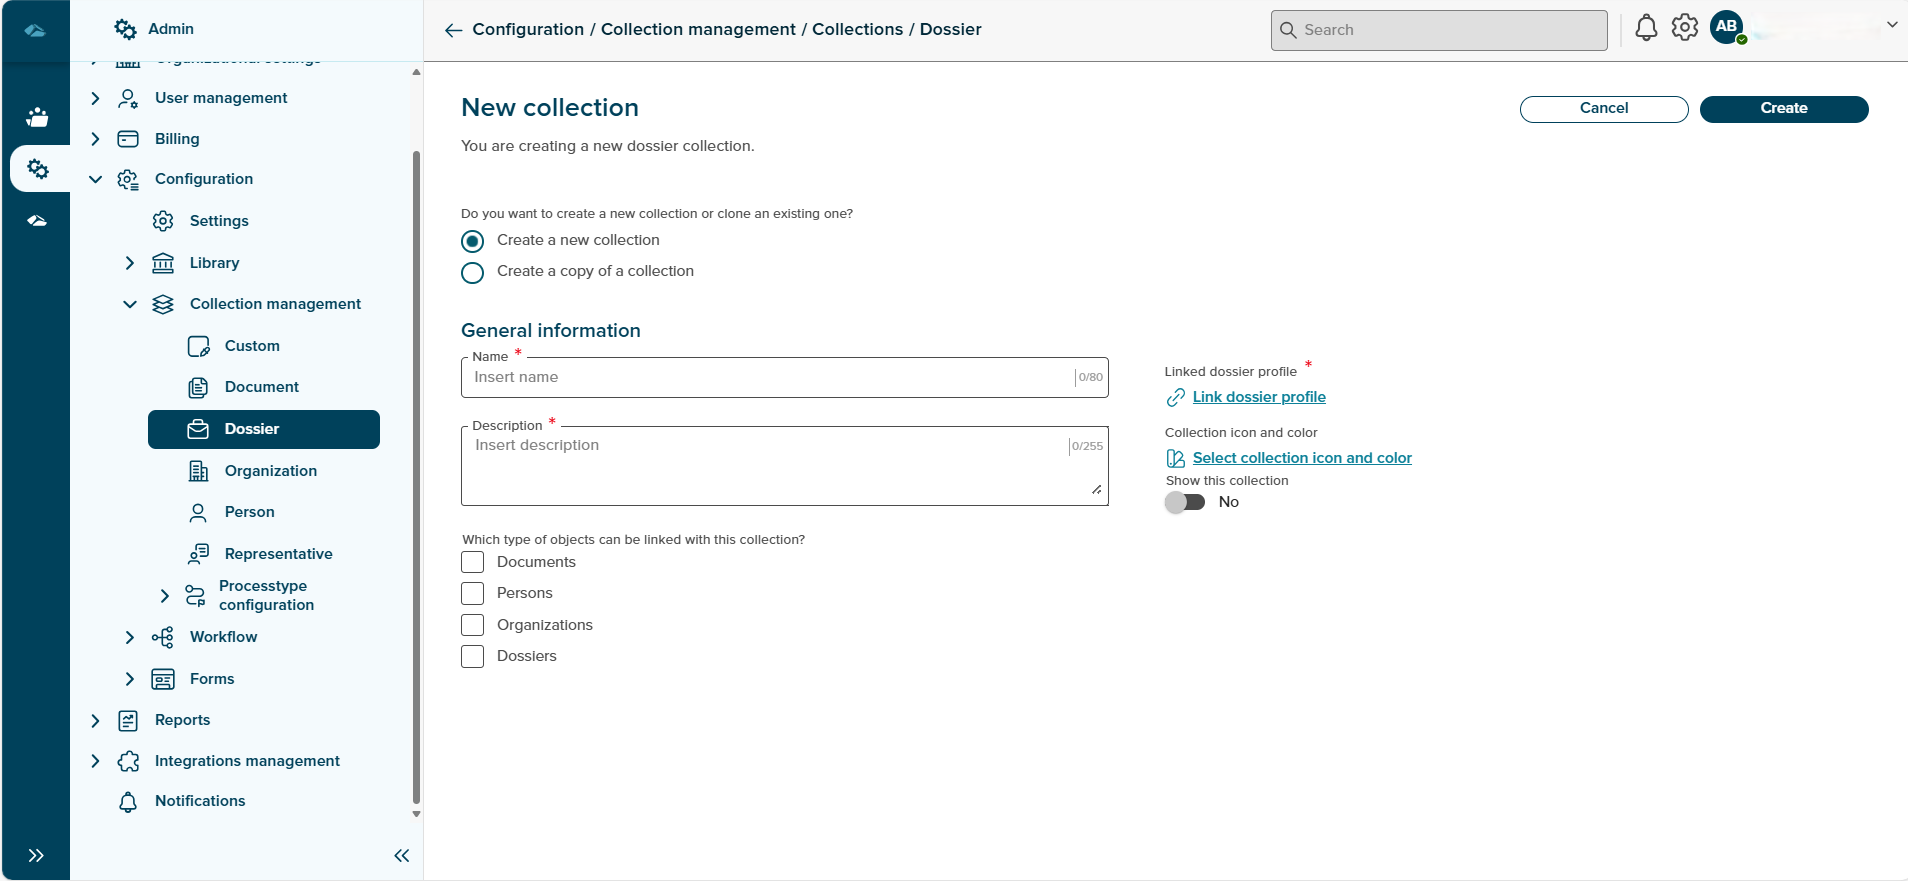Image resolution: width=1908 pixels, height=881 pixels.
Task: Open the Representative collection menu item
Action: pos(278,554)
